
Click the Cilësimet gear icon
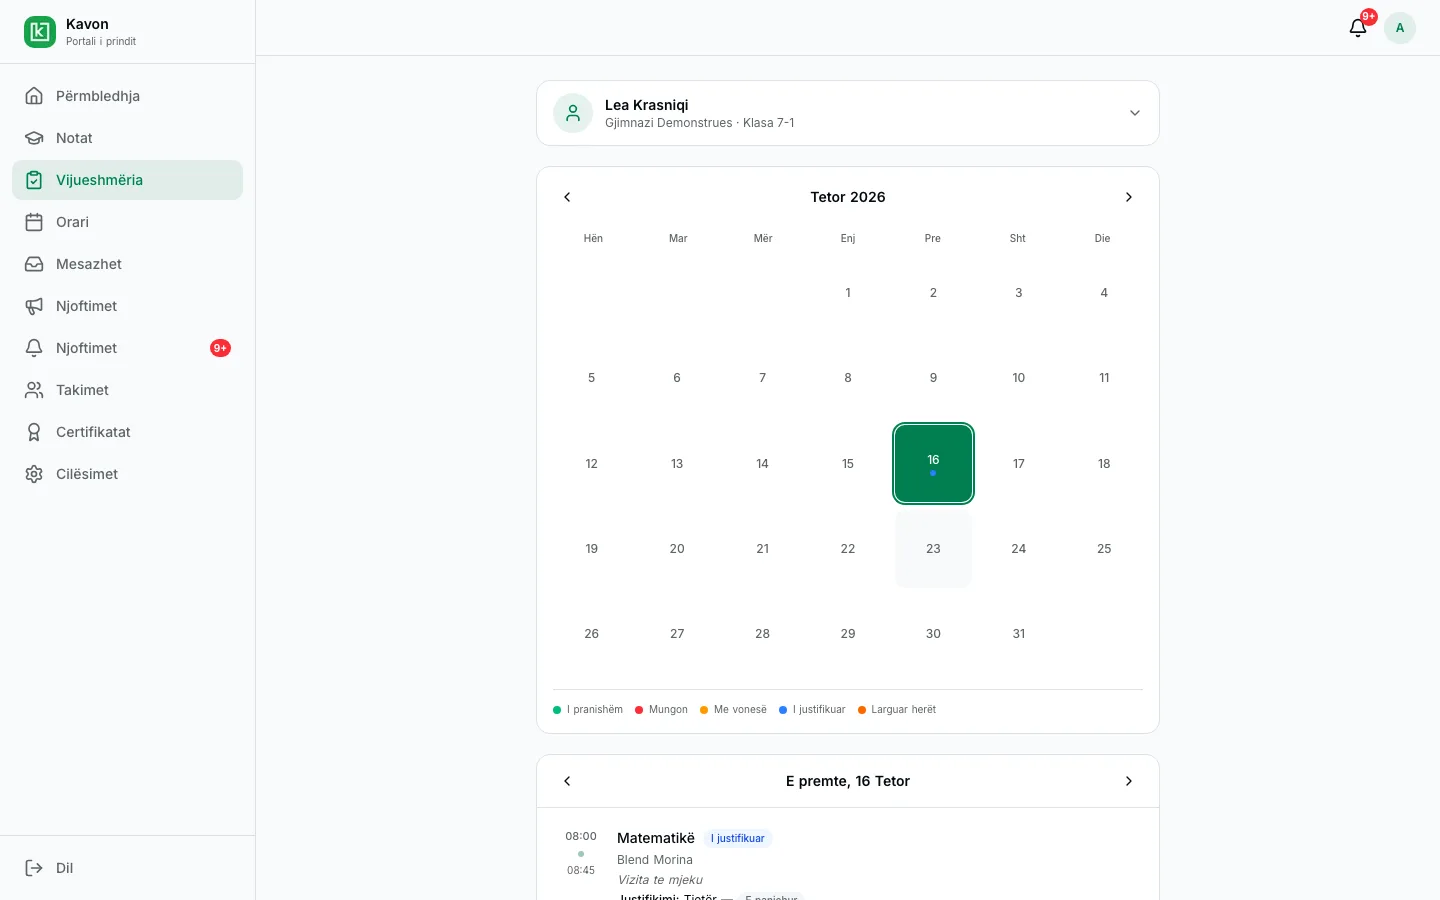(x=34, y=474)
